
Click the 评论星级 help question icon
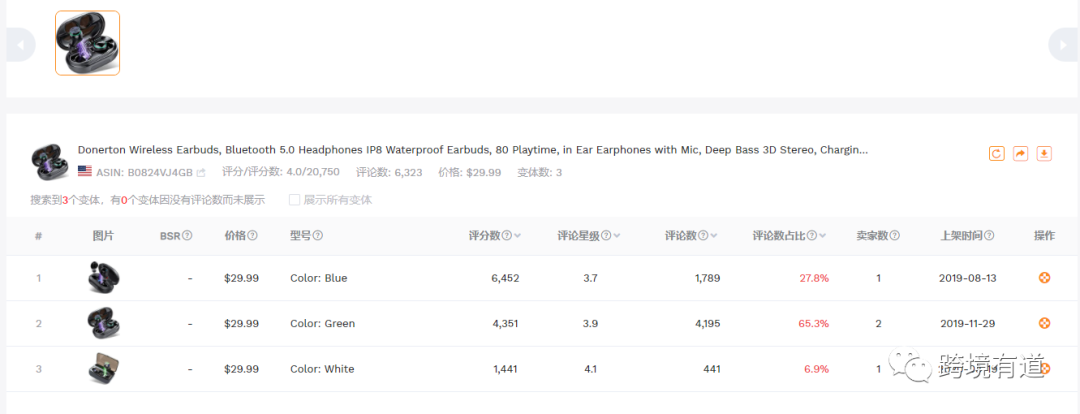click(x=606, y=236)
